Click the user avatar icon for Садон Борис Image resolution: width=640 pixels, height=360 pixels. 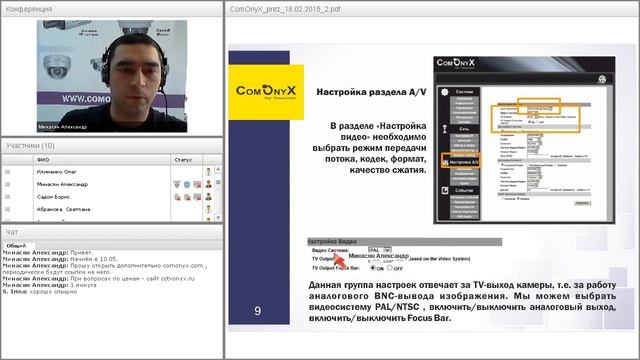[209, 197]
